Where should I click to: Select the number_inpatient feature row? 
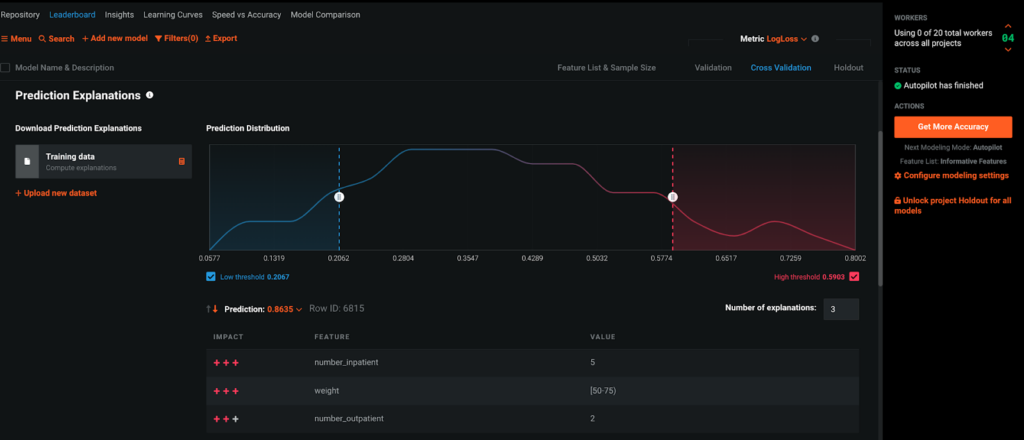point(532,362)
